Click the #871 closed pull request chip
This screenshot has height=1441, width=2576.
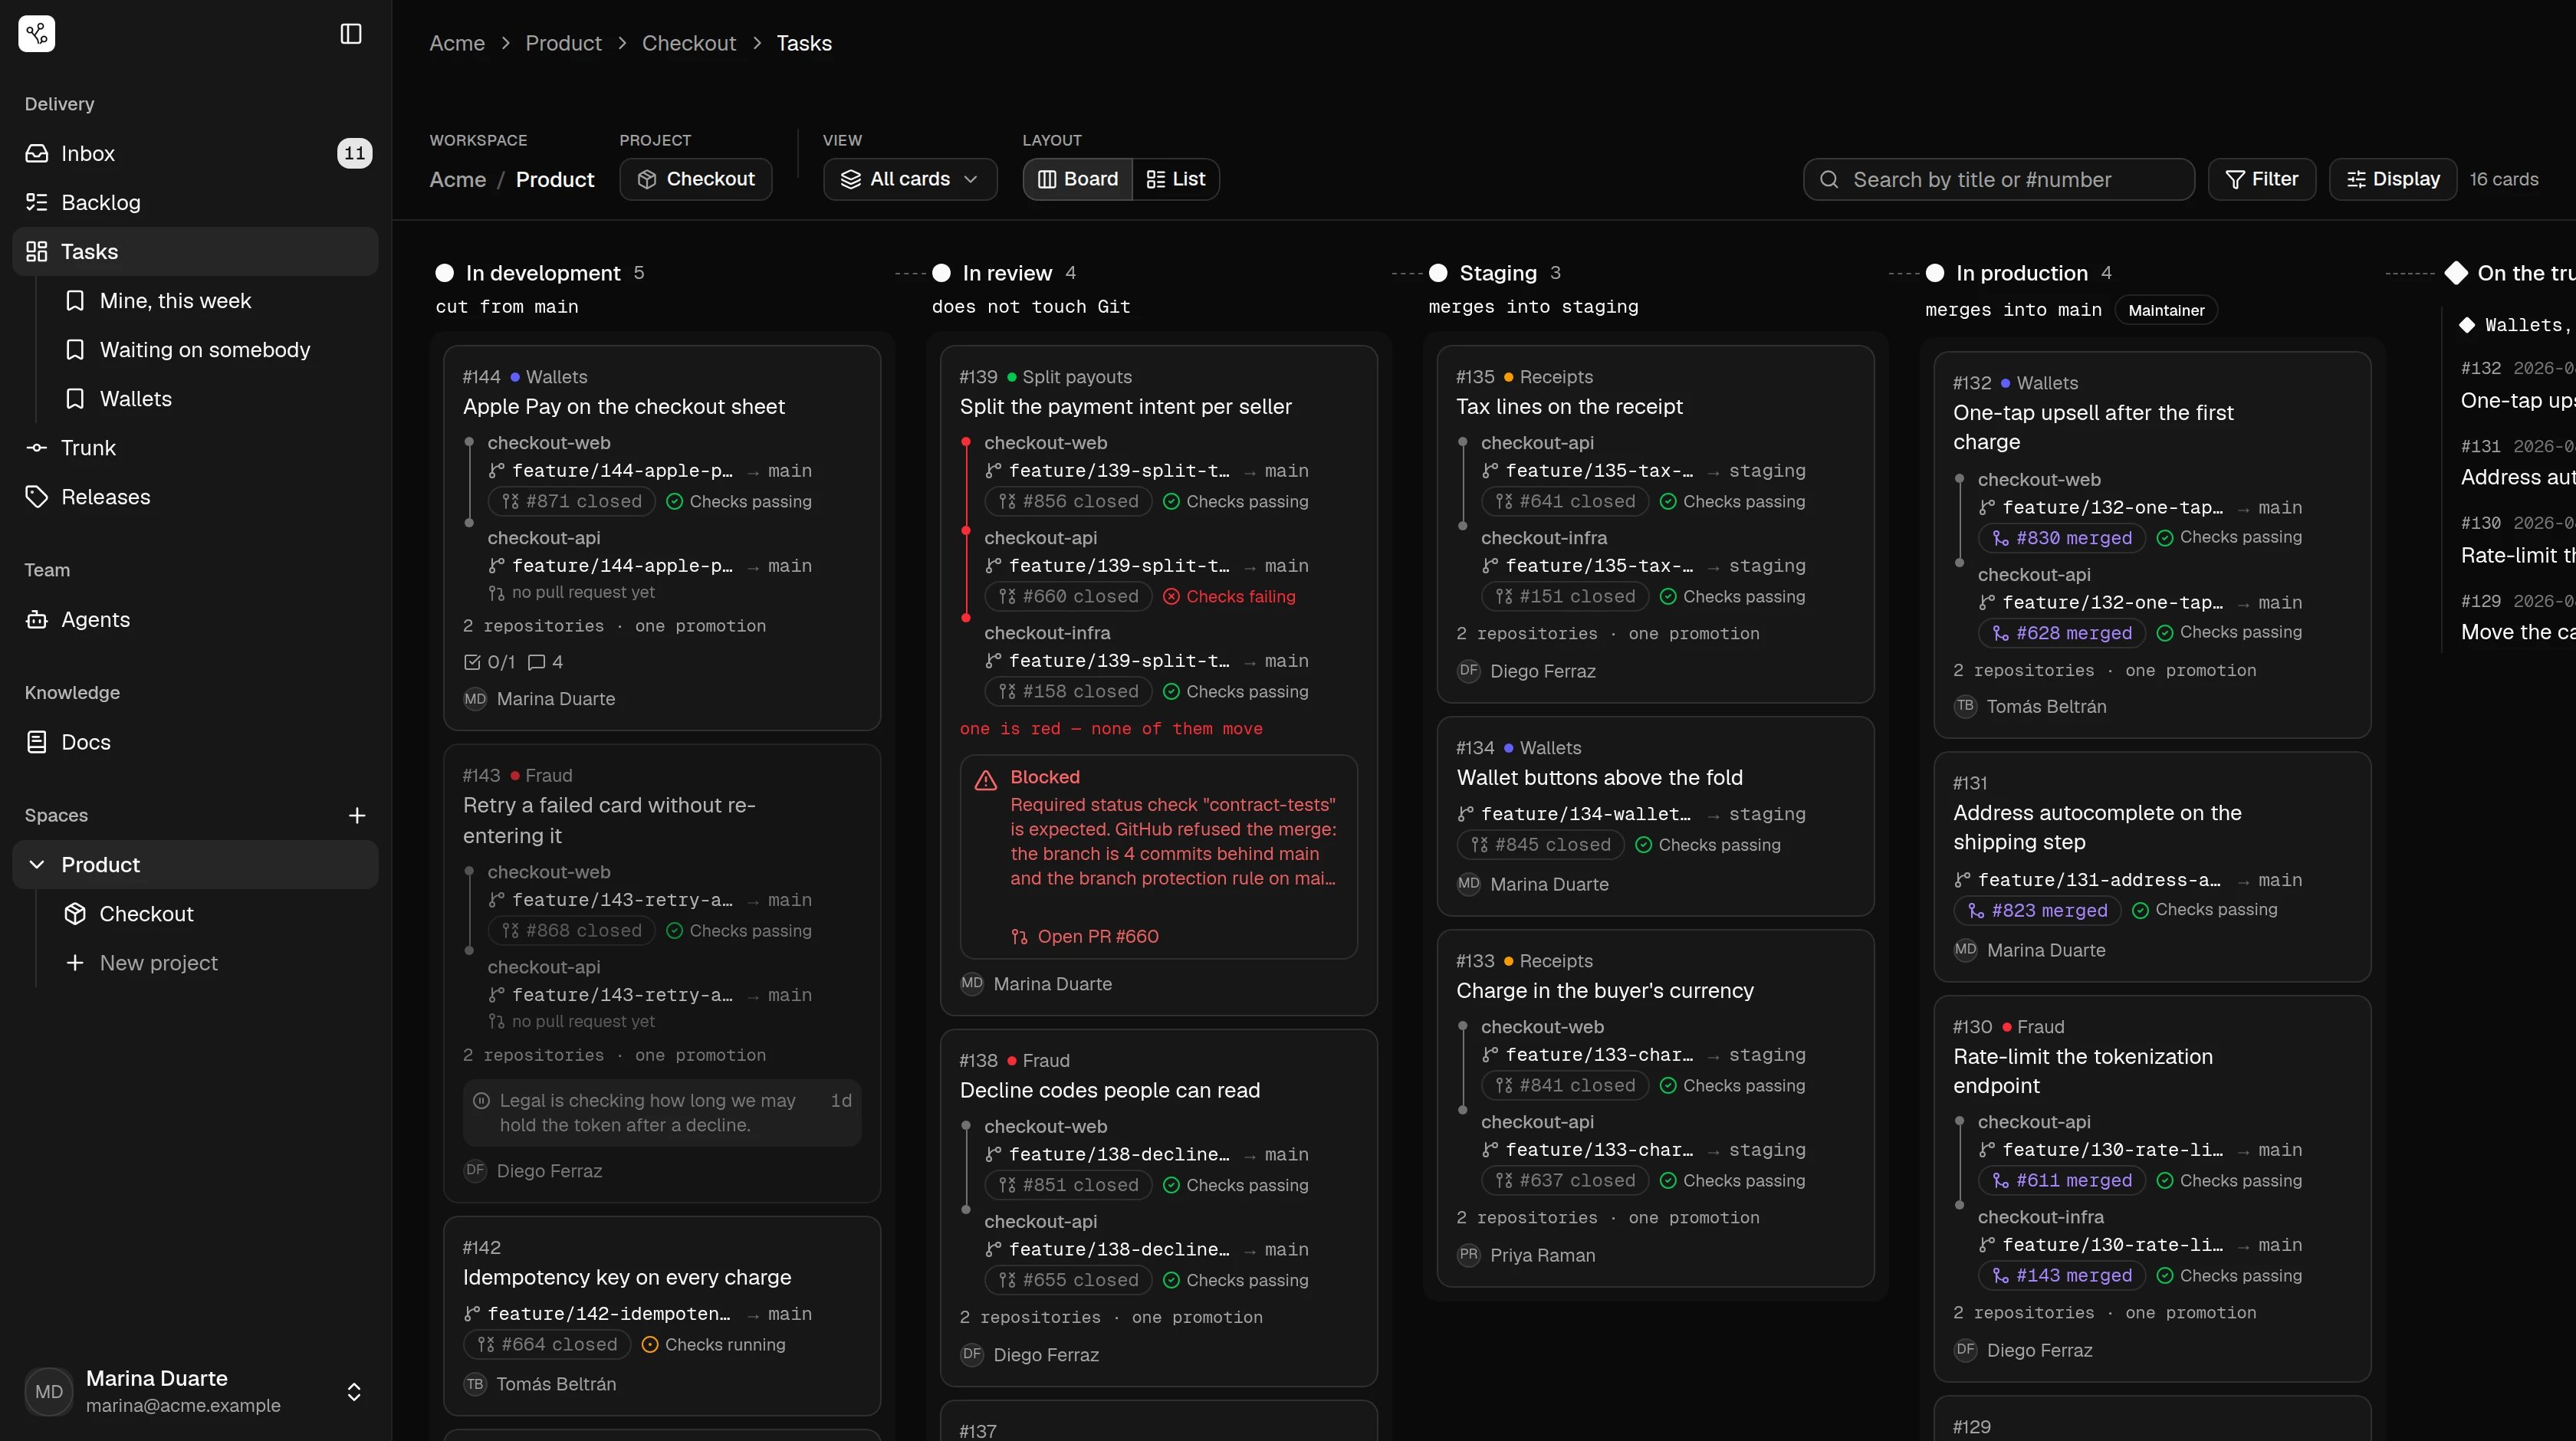point(572,502)
